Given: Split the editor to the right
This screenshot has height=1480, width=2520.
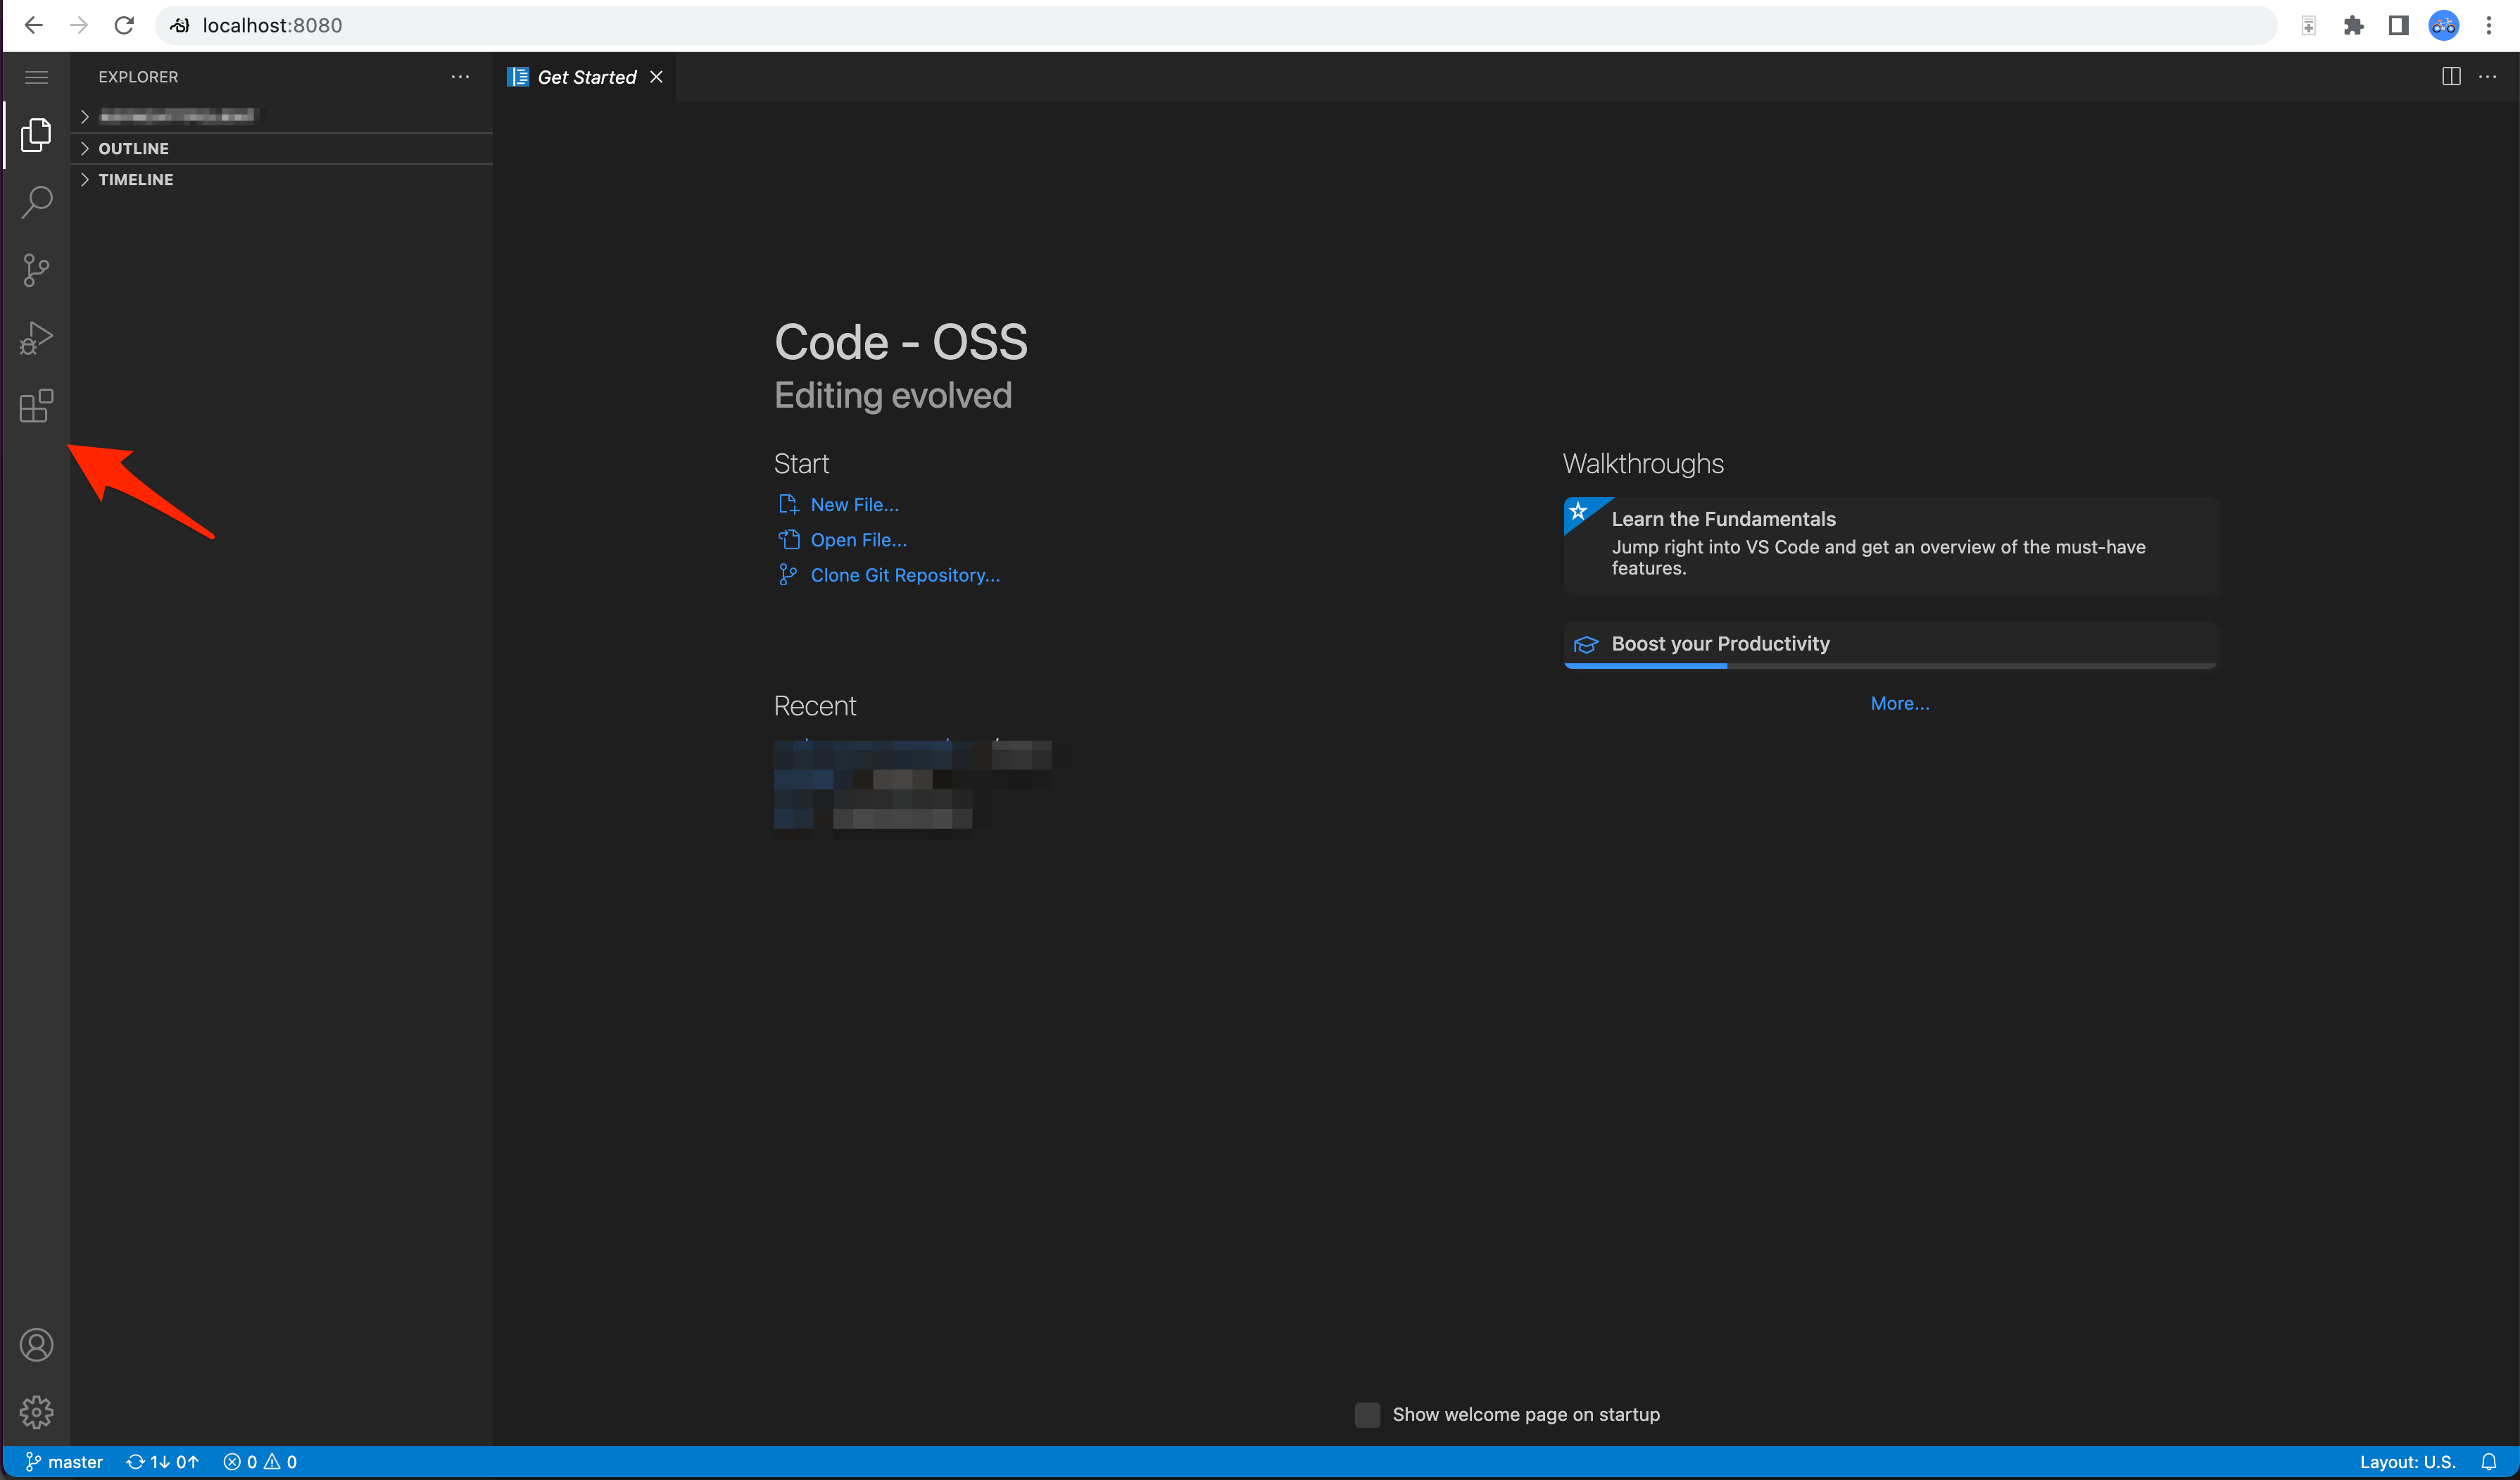Looking at the screenshot, I should click(2450, 77).
